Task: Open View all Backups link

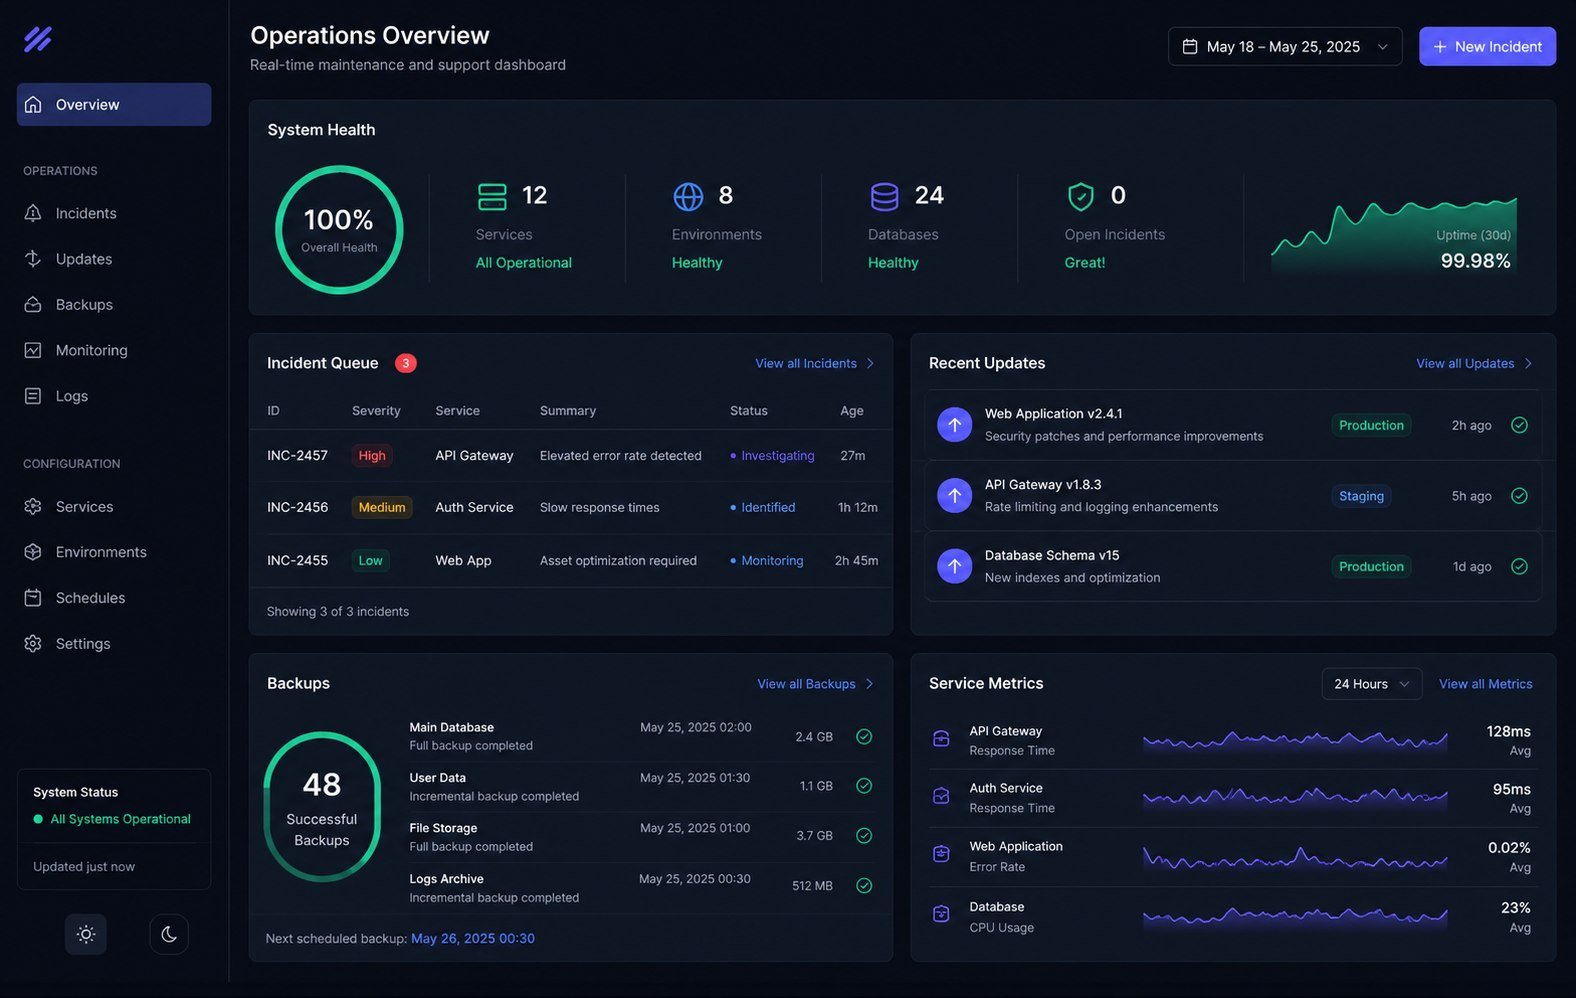Action: pos(806,684)
